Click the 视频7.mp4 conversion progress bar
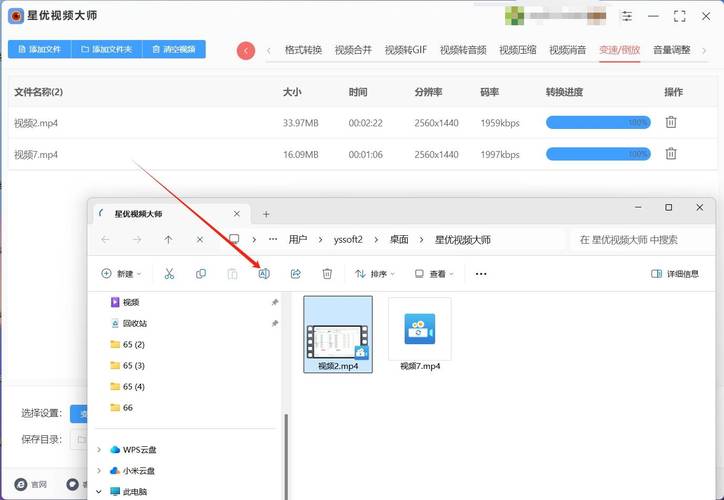Screen dimensions: 724x500 coord(598,154)
